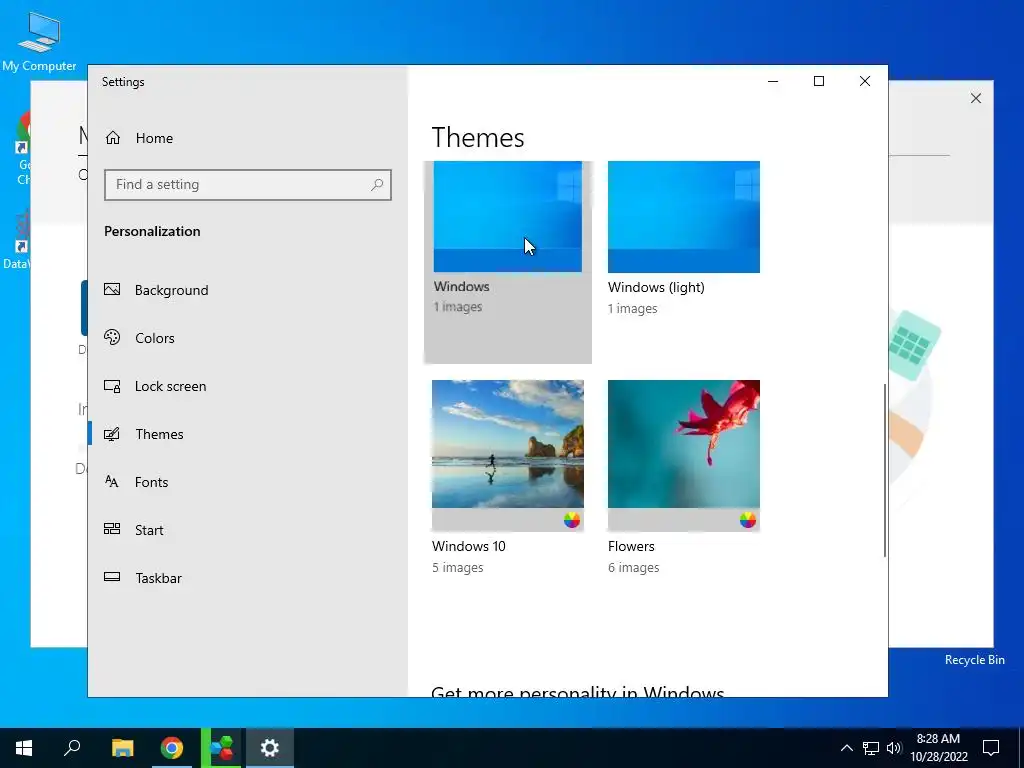Click the Find a setting search field

pos(248,185)
